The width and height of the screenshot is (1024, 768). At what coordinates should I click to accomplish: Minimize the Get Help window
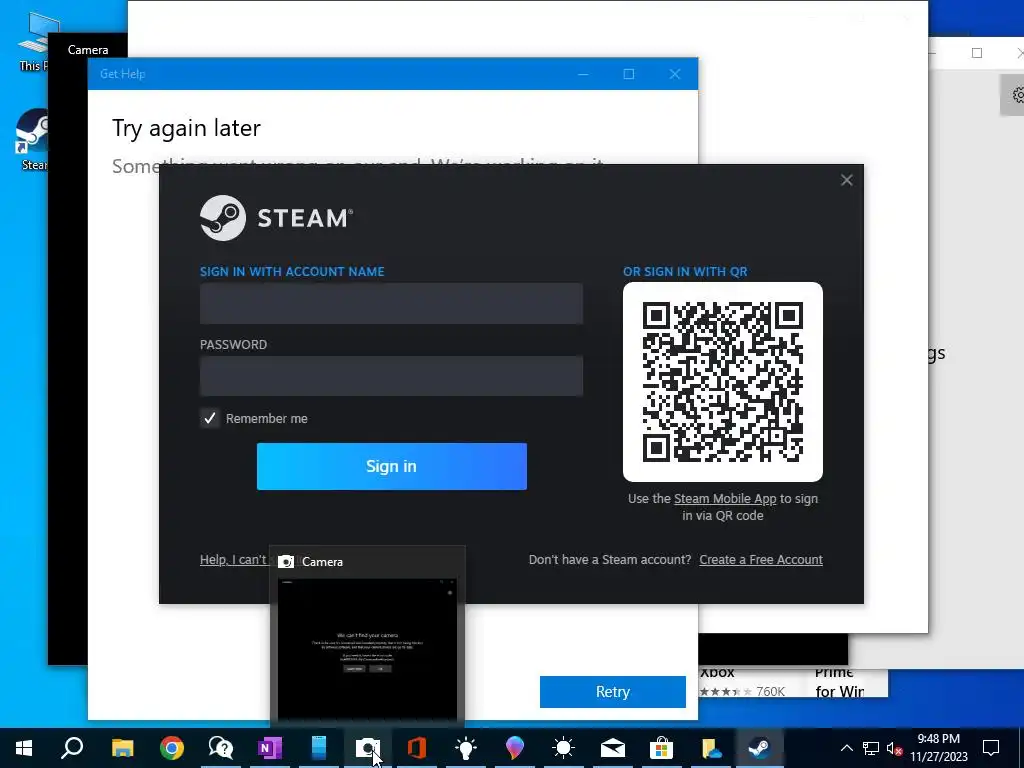click(x=583, y=74)
